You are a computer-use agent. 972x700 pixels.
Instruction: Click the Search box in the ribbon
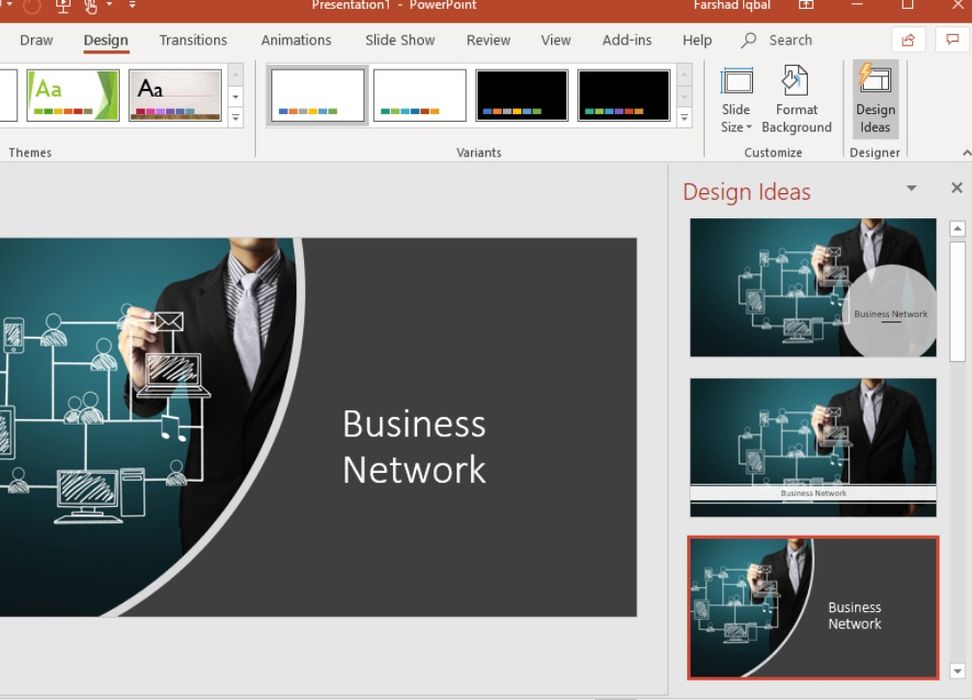coord(777,40)
